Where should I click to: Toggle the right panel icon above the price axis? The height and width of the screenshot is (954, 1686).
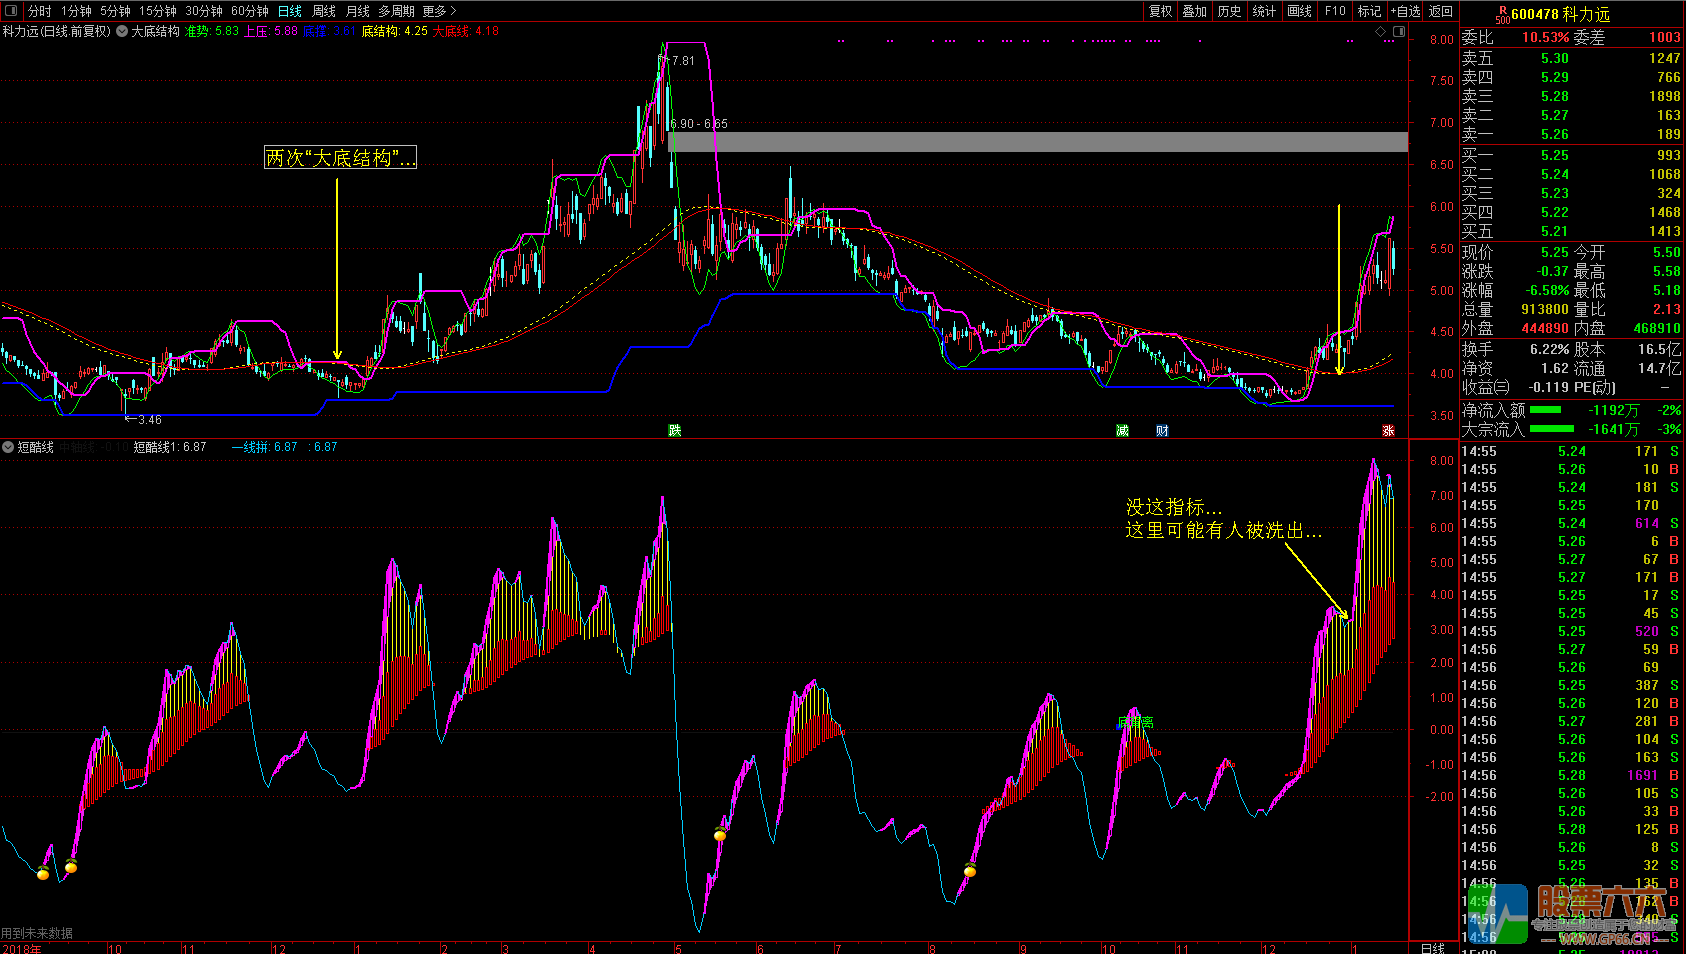click(x=1399, y=32)
